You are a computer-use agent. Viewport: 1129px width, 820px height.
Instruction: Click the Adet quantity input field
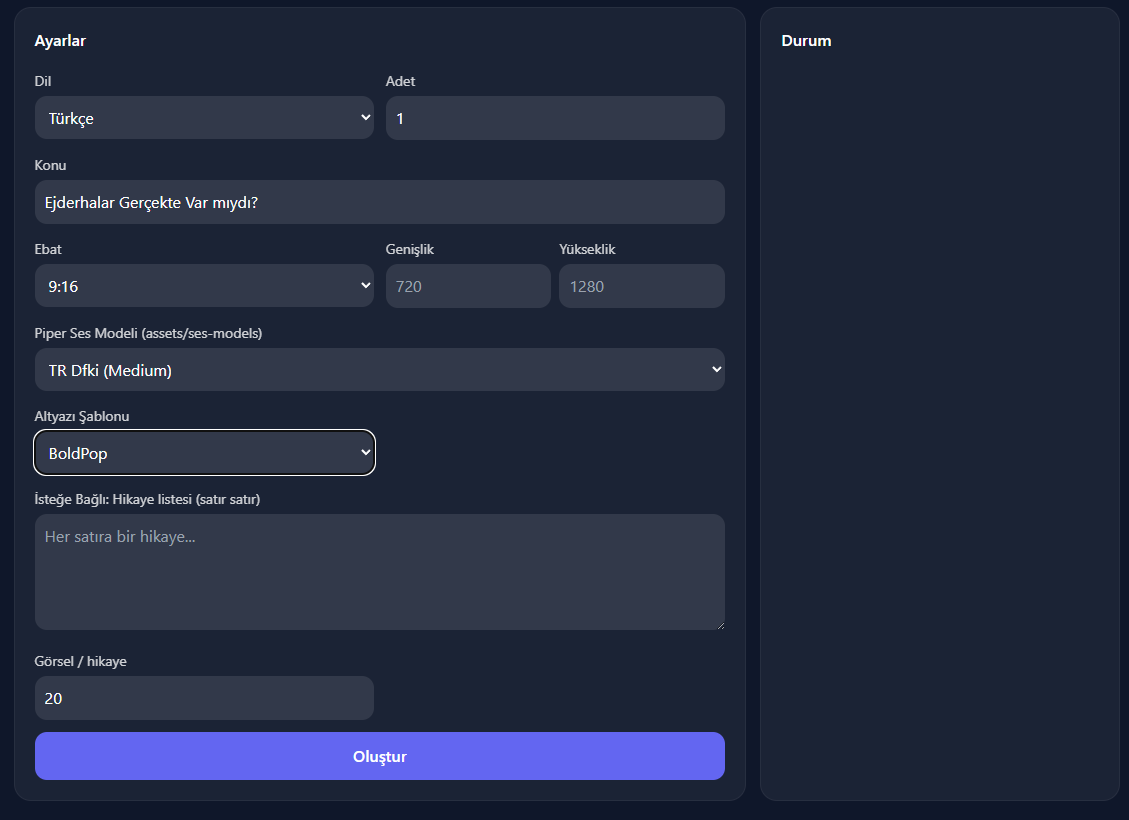coord(554,118)
